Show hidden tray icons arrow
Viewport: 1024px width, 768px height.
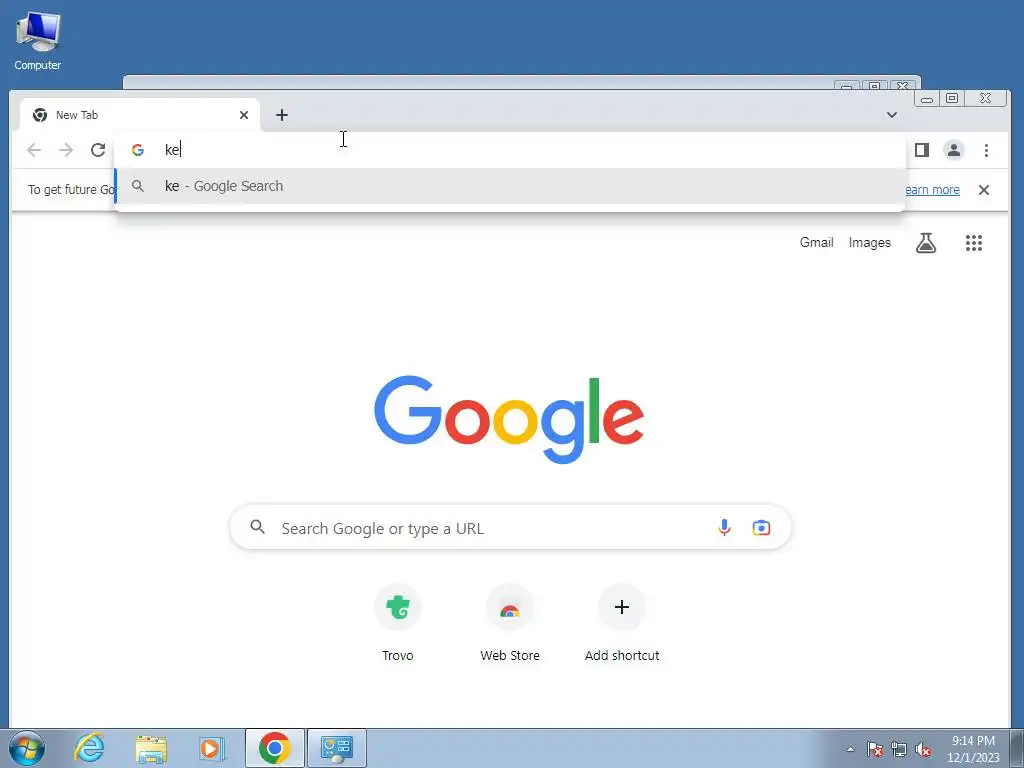tap(850, 749)
